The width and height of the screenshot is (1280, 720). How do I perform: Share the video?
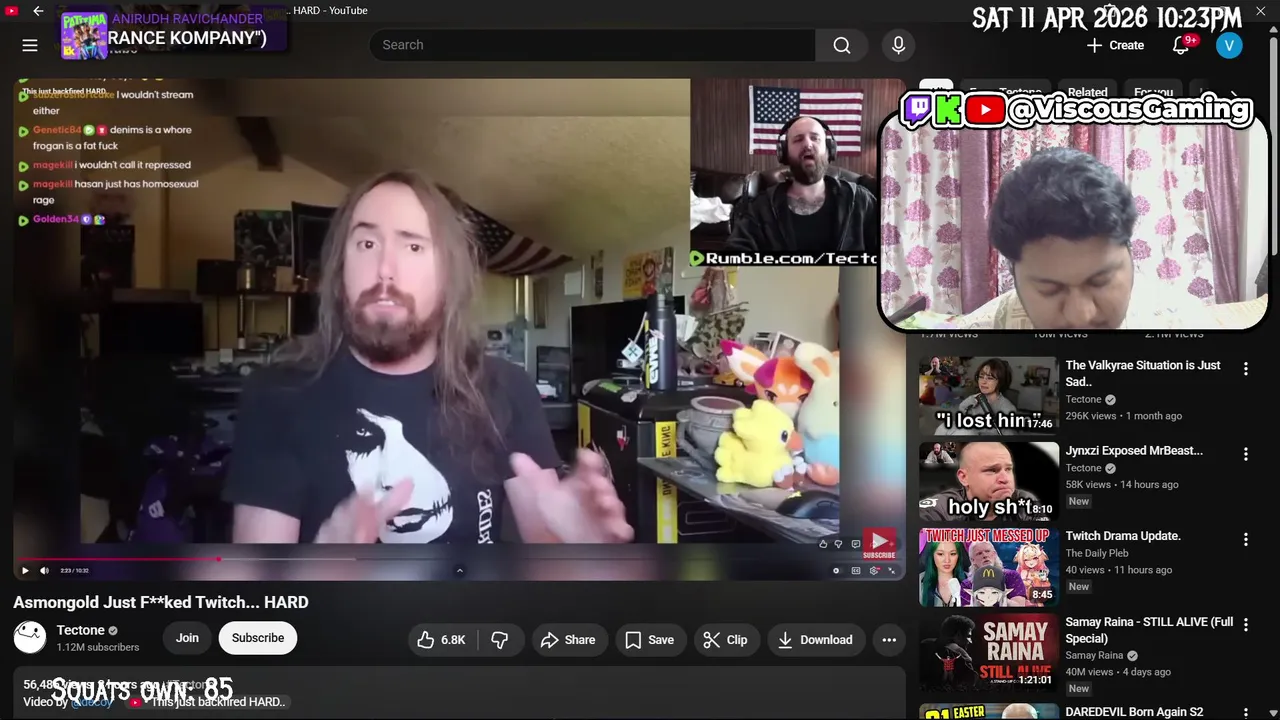[x=568, y=640]
